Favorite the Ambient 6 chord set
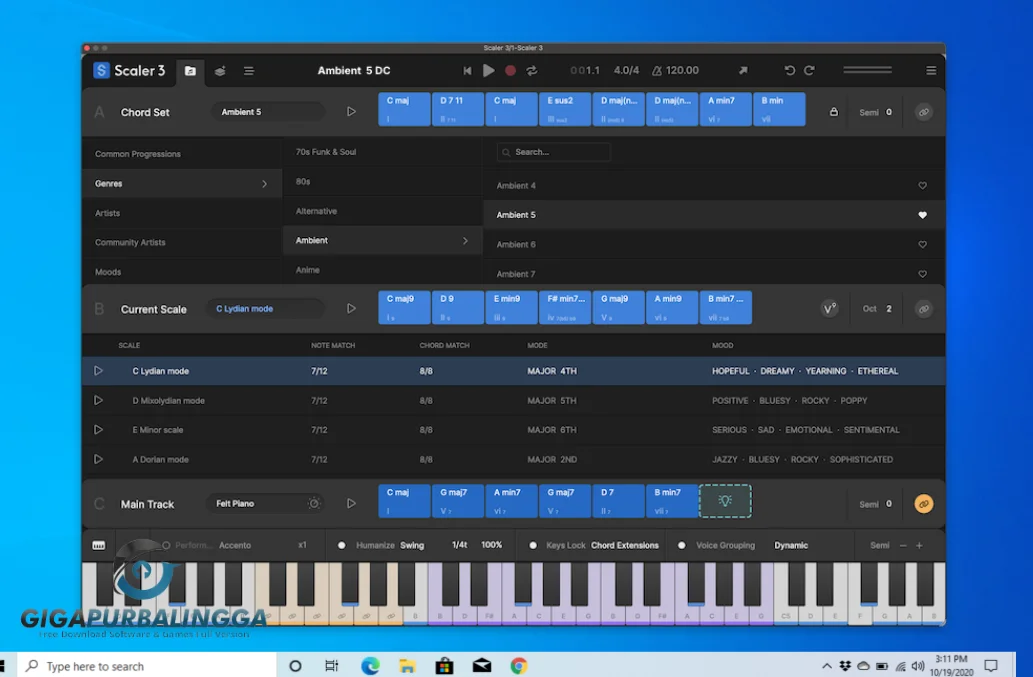Image resolution: width=1033 pixels, height=677 pixels. pyautogui.click(x=922, y=244)
